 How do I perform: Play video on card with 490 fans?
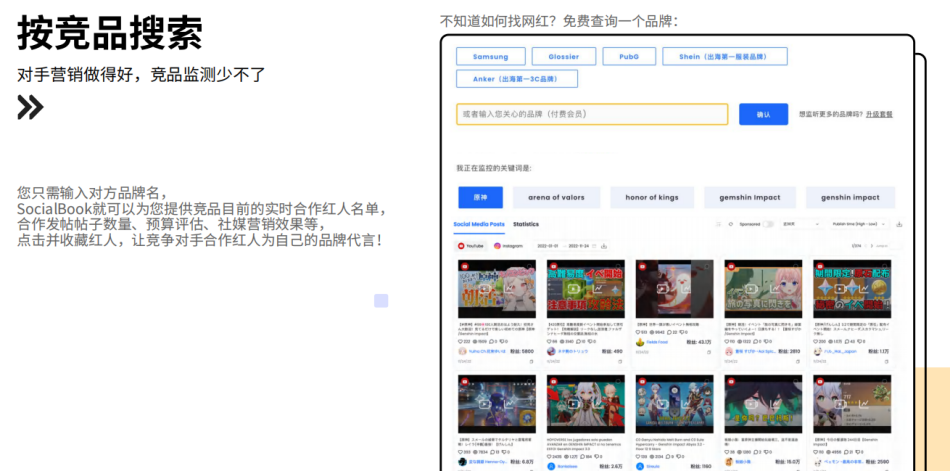[x=575, y=289]
